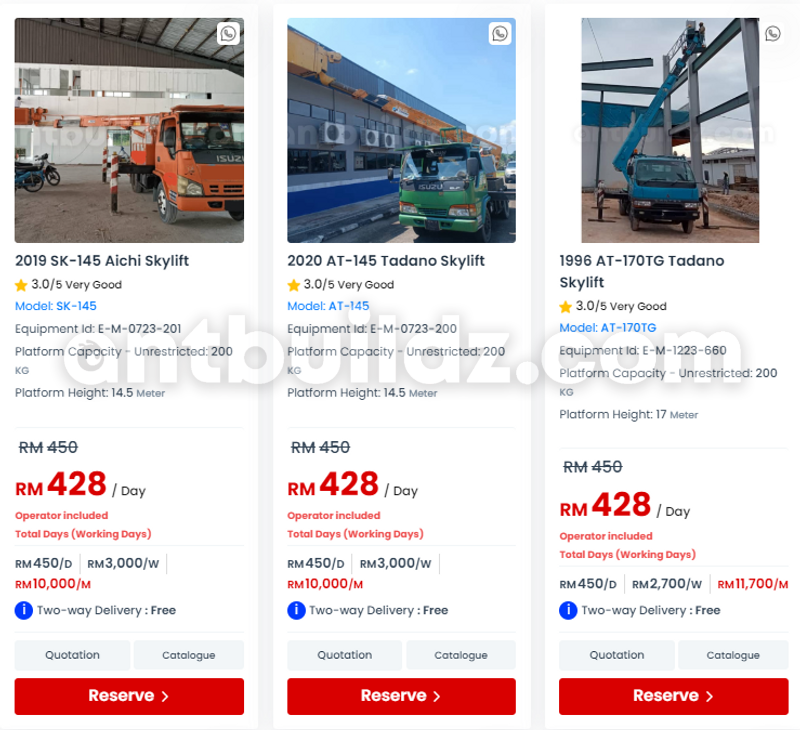Open the green Isuzu skylift truck photo
This screenshot has height=730, width=800.
(x=402, y=130)
